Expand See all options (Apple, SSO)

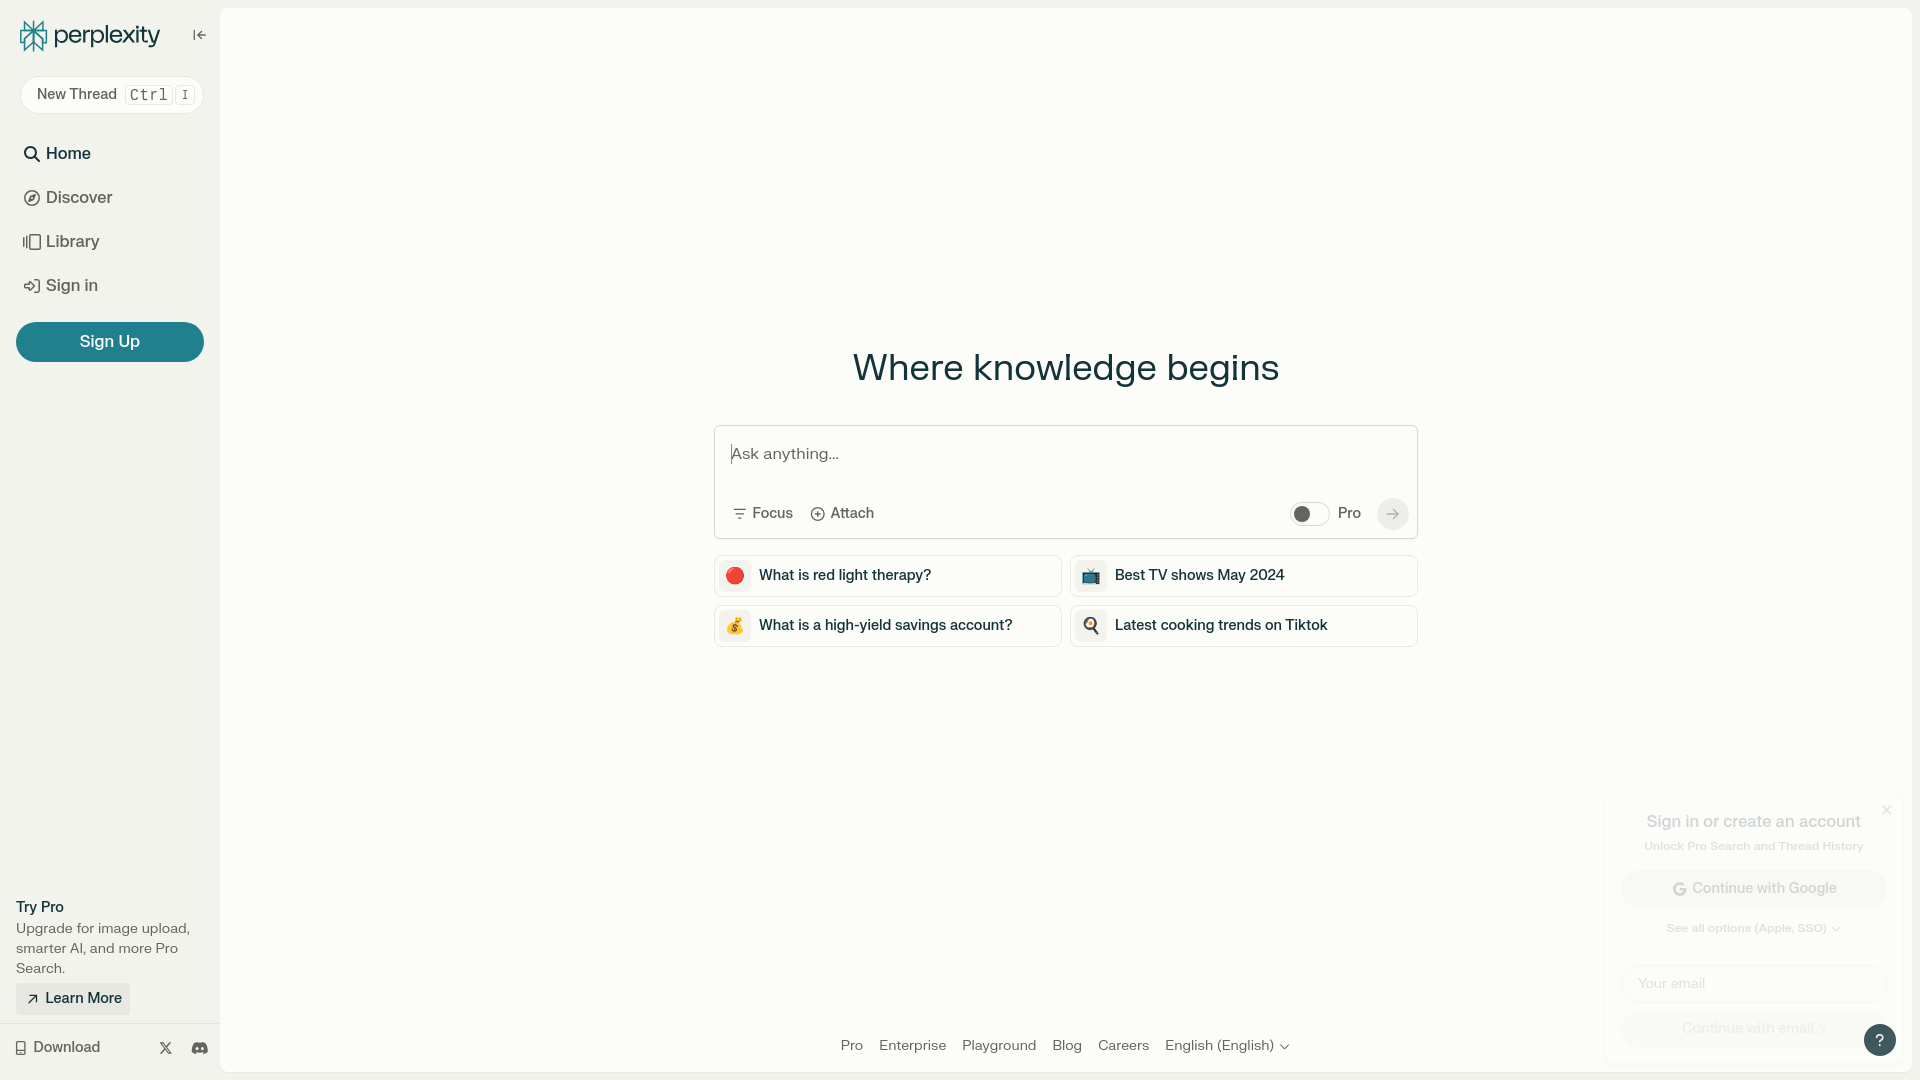click(1754, 929)
